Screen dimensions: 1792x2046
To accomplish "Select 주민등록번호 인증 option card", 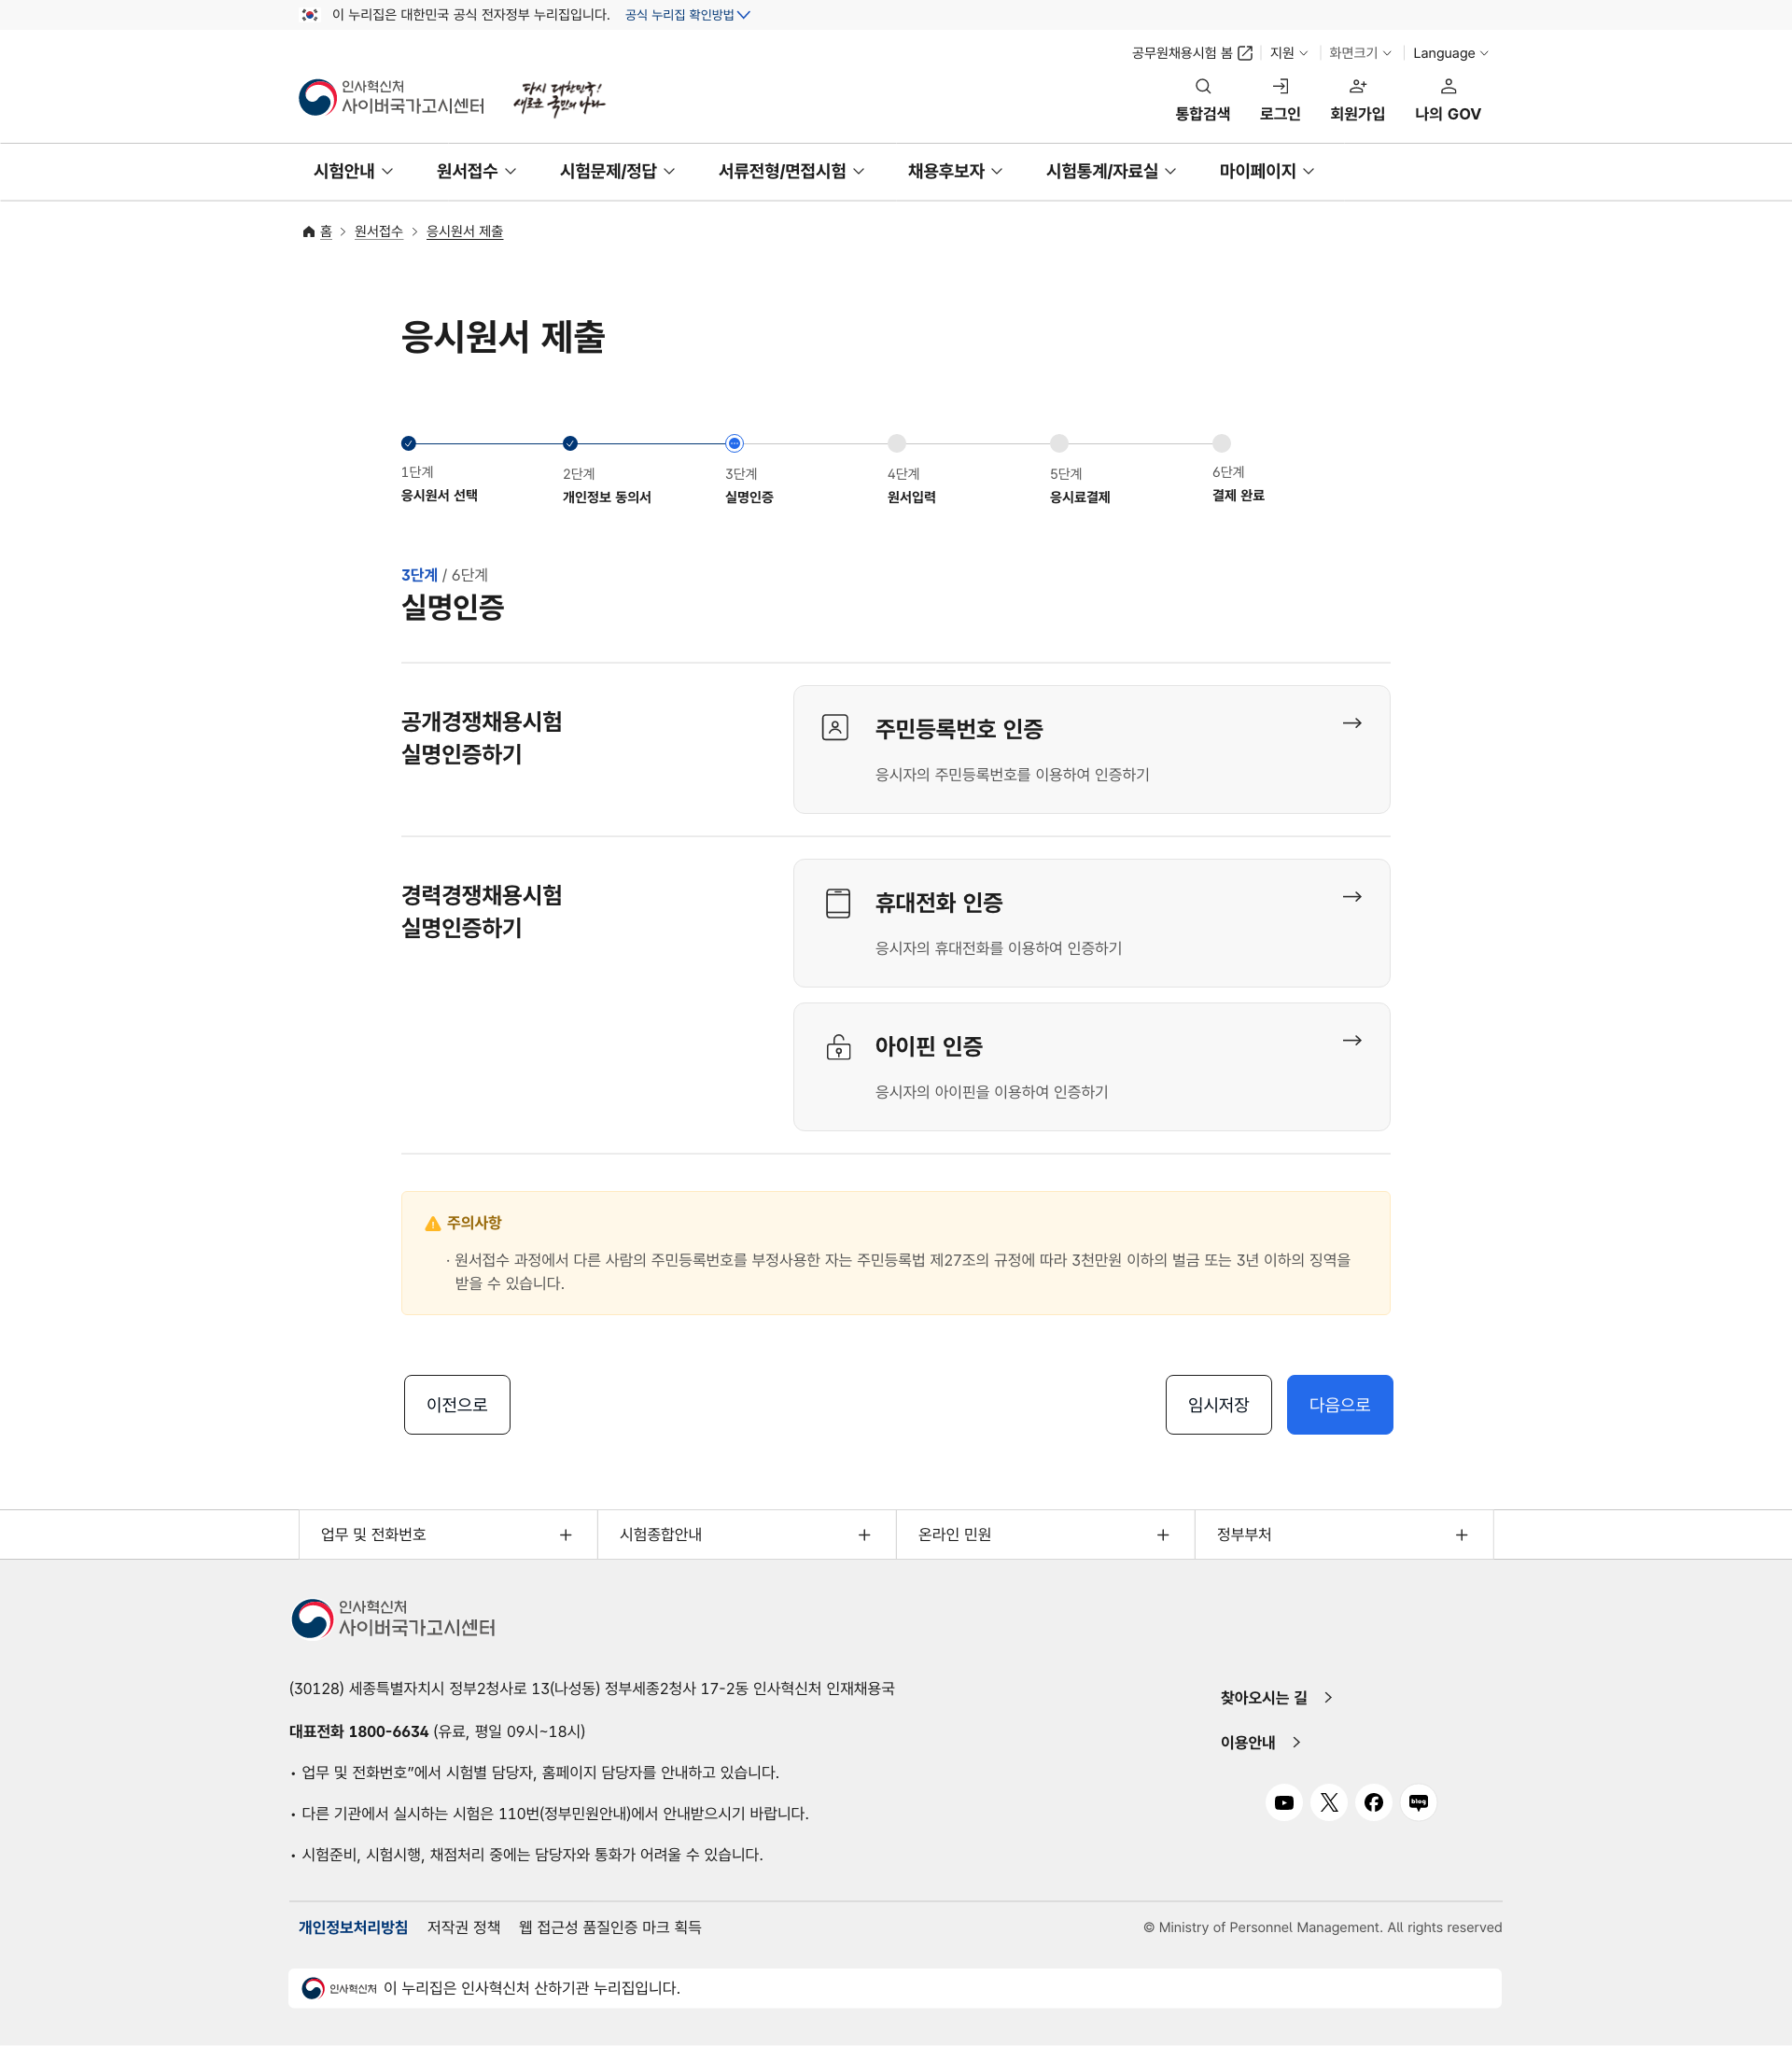I will coord(1091,749).
